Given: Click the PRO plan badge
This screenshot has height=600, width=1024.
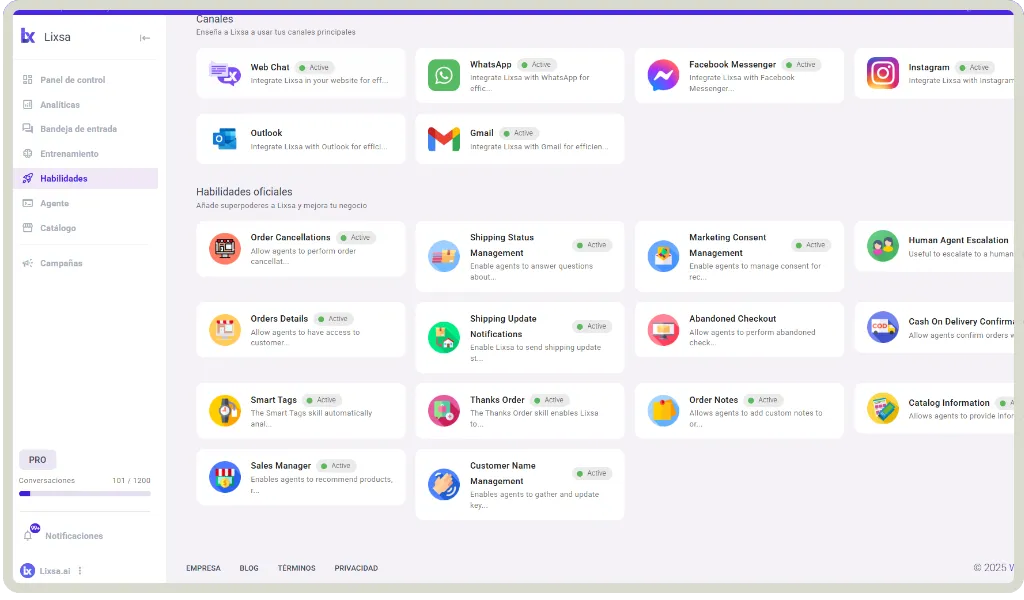Looking at the screenshot, I should pos(37,460).
